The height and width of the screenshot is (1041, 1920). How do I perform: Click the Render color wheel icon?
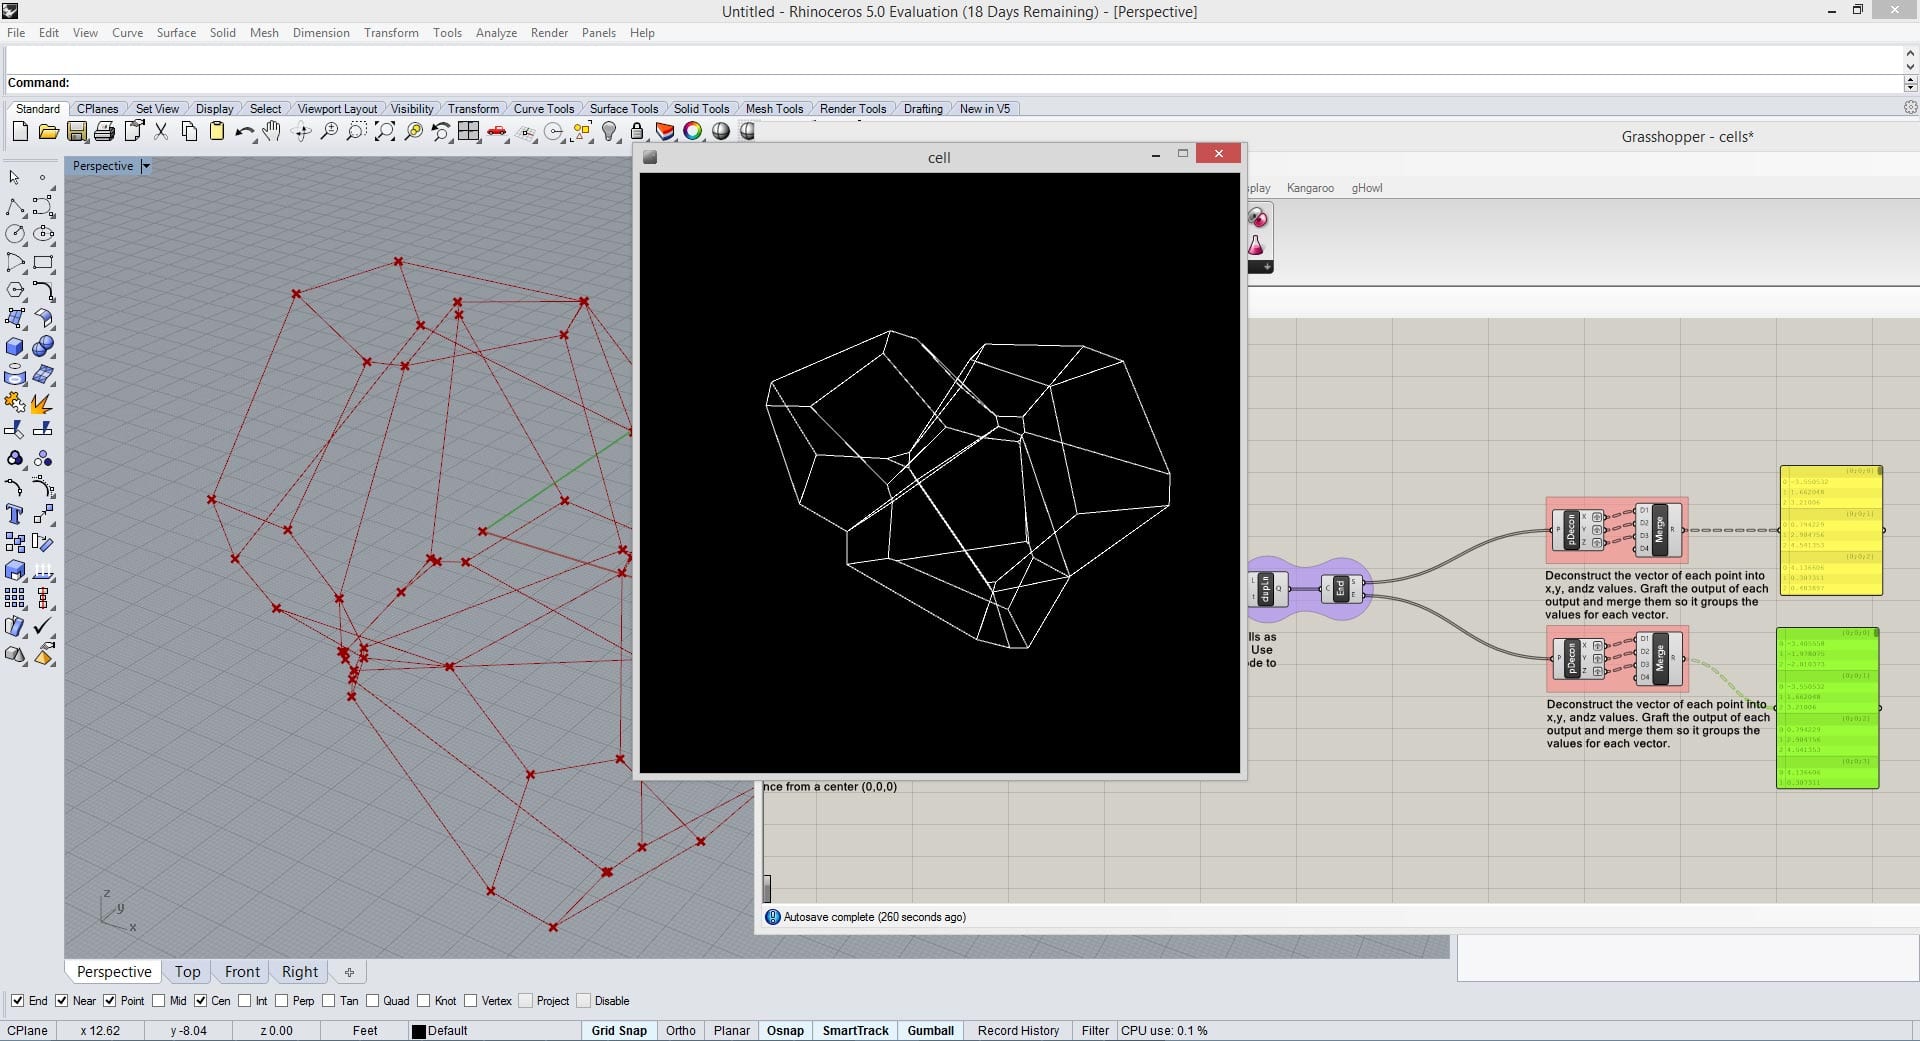click(692, 131)
